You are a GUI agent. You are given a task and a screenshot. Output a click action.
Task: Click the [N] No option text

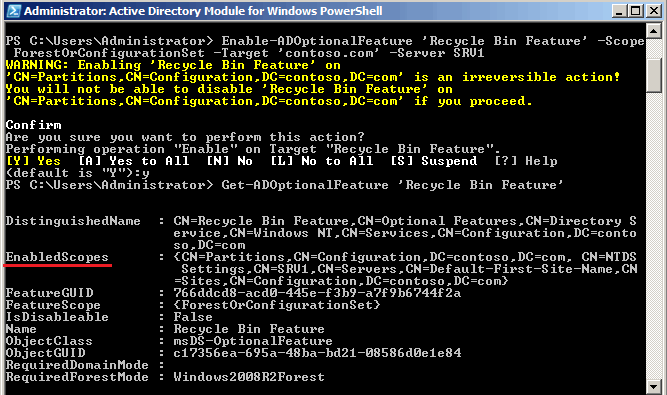click(230, 161)
